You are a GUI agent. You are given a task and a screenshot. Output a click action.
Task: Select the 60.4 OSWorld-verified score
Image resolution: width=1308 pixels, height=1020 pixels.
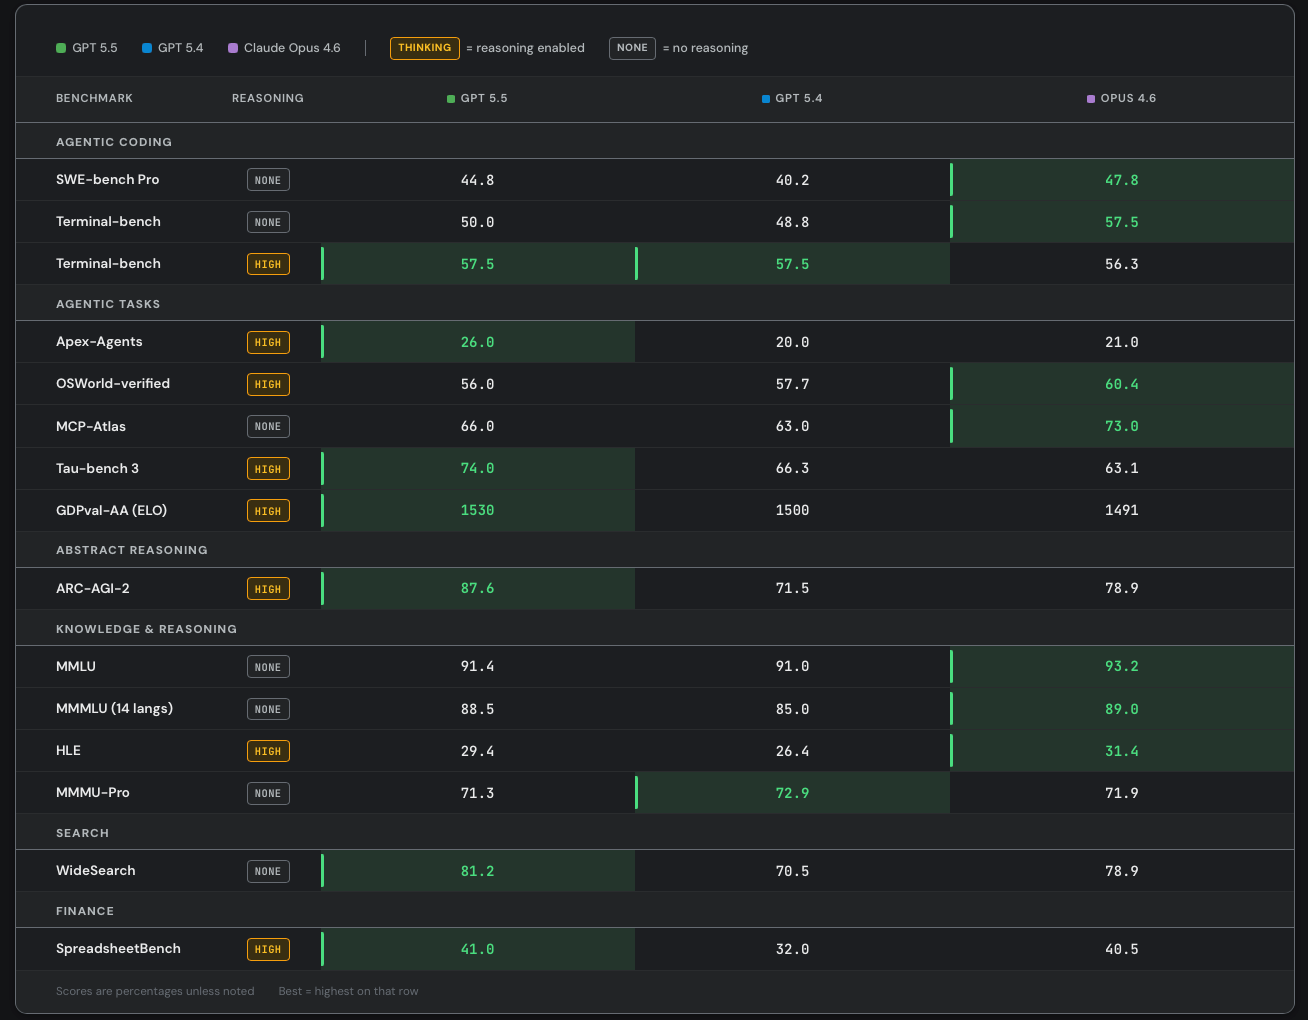point(1121,384)
